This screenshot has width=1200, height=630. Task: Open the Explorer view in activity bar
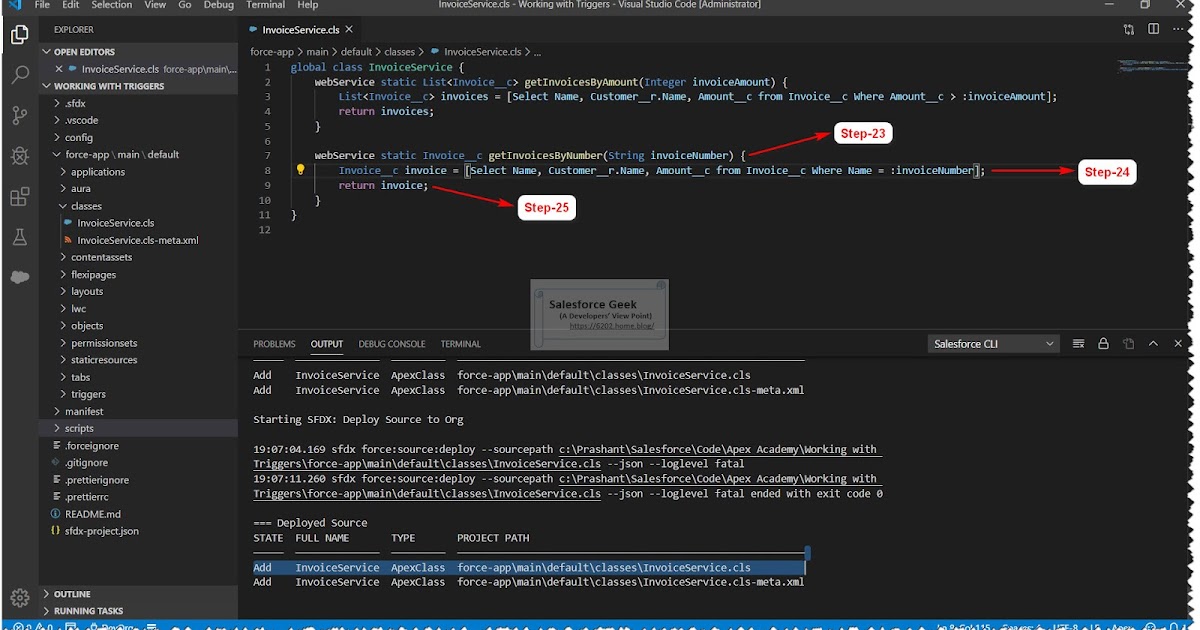(19, 34)
